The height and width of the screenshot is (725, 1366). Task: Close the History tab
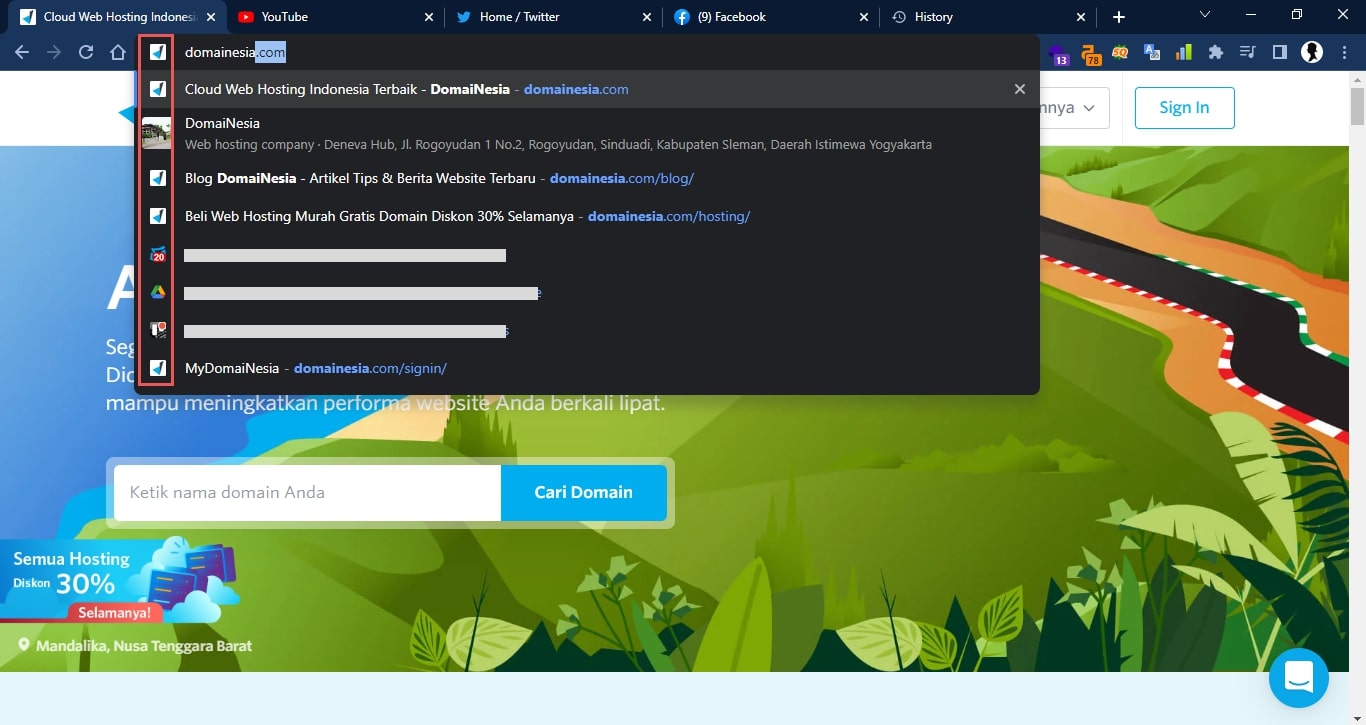(1081, 17)
